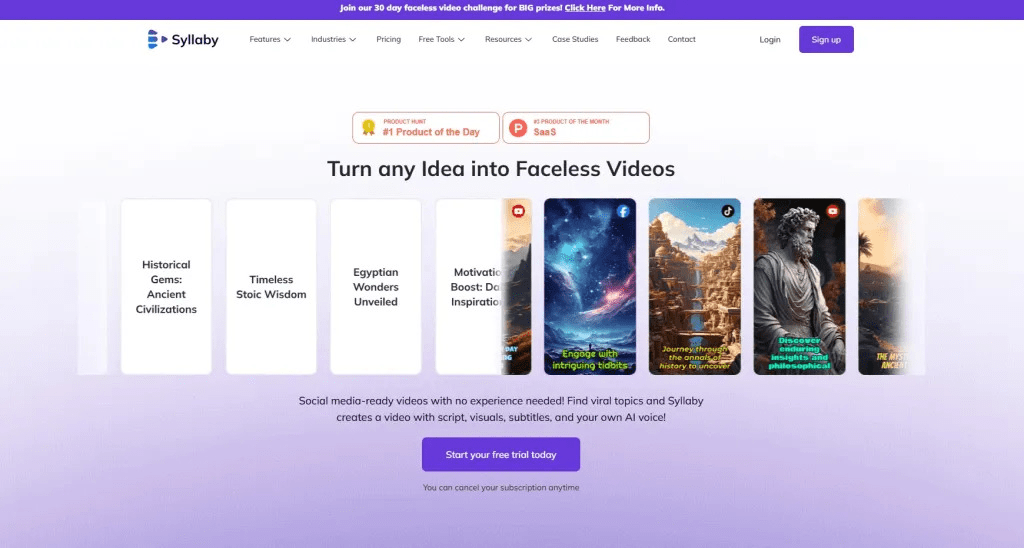Open the stoic statue video thumbnail

tap(799, 287)
